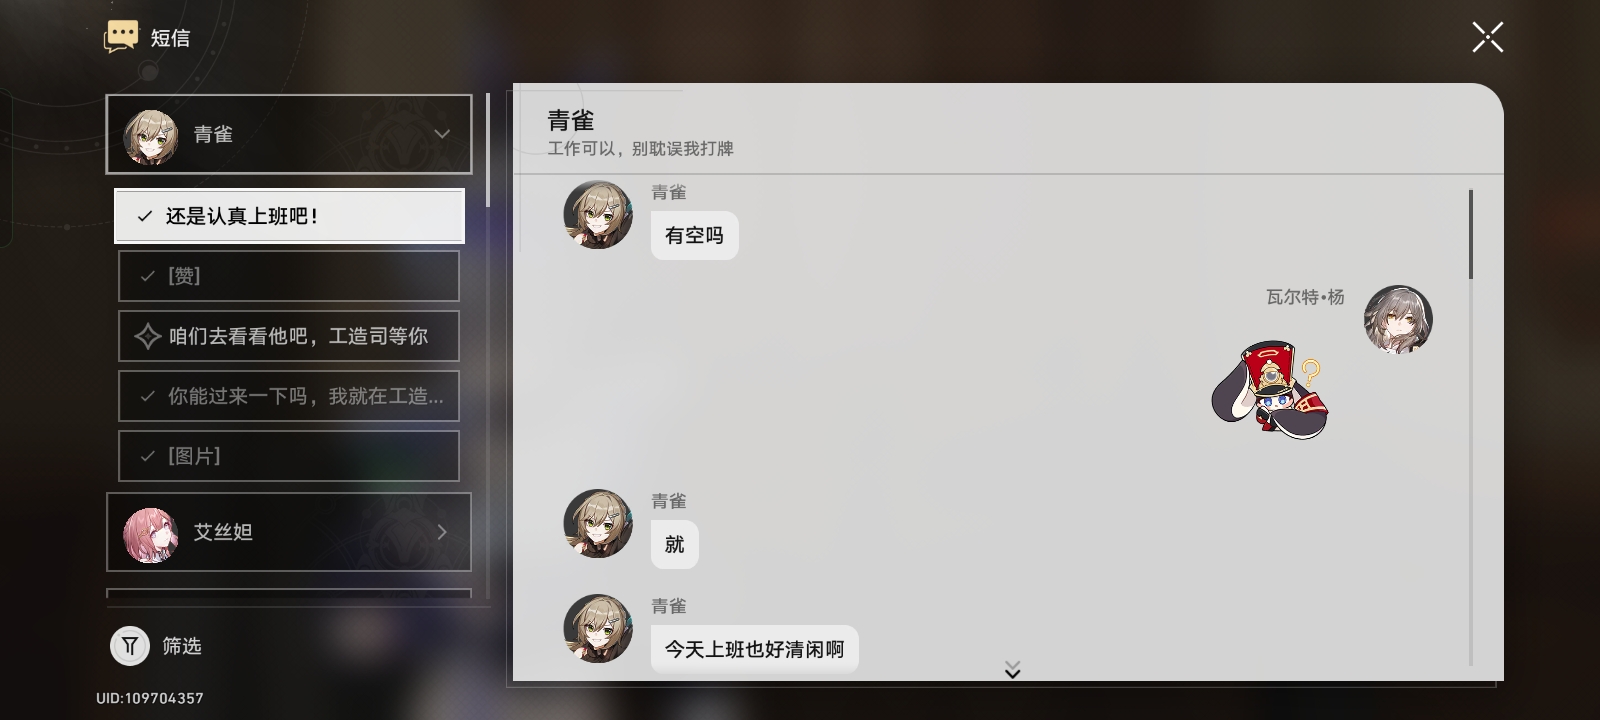This screenshot has width=1600, height=720.
Task: Select the checked [图片] conversation entry
Action: point(289,456)
